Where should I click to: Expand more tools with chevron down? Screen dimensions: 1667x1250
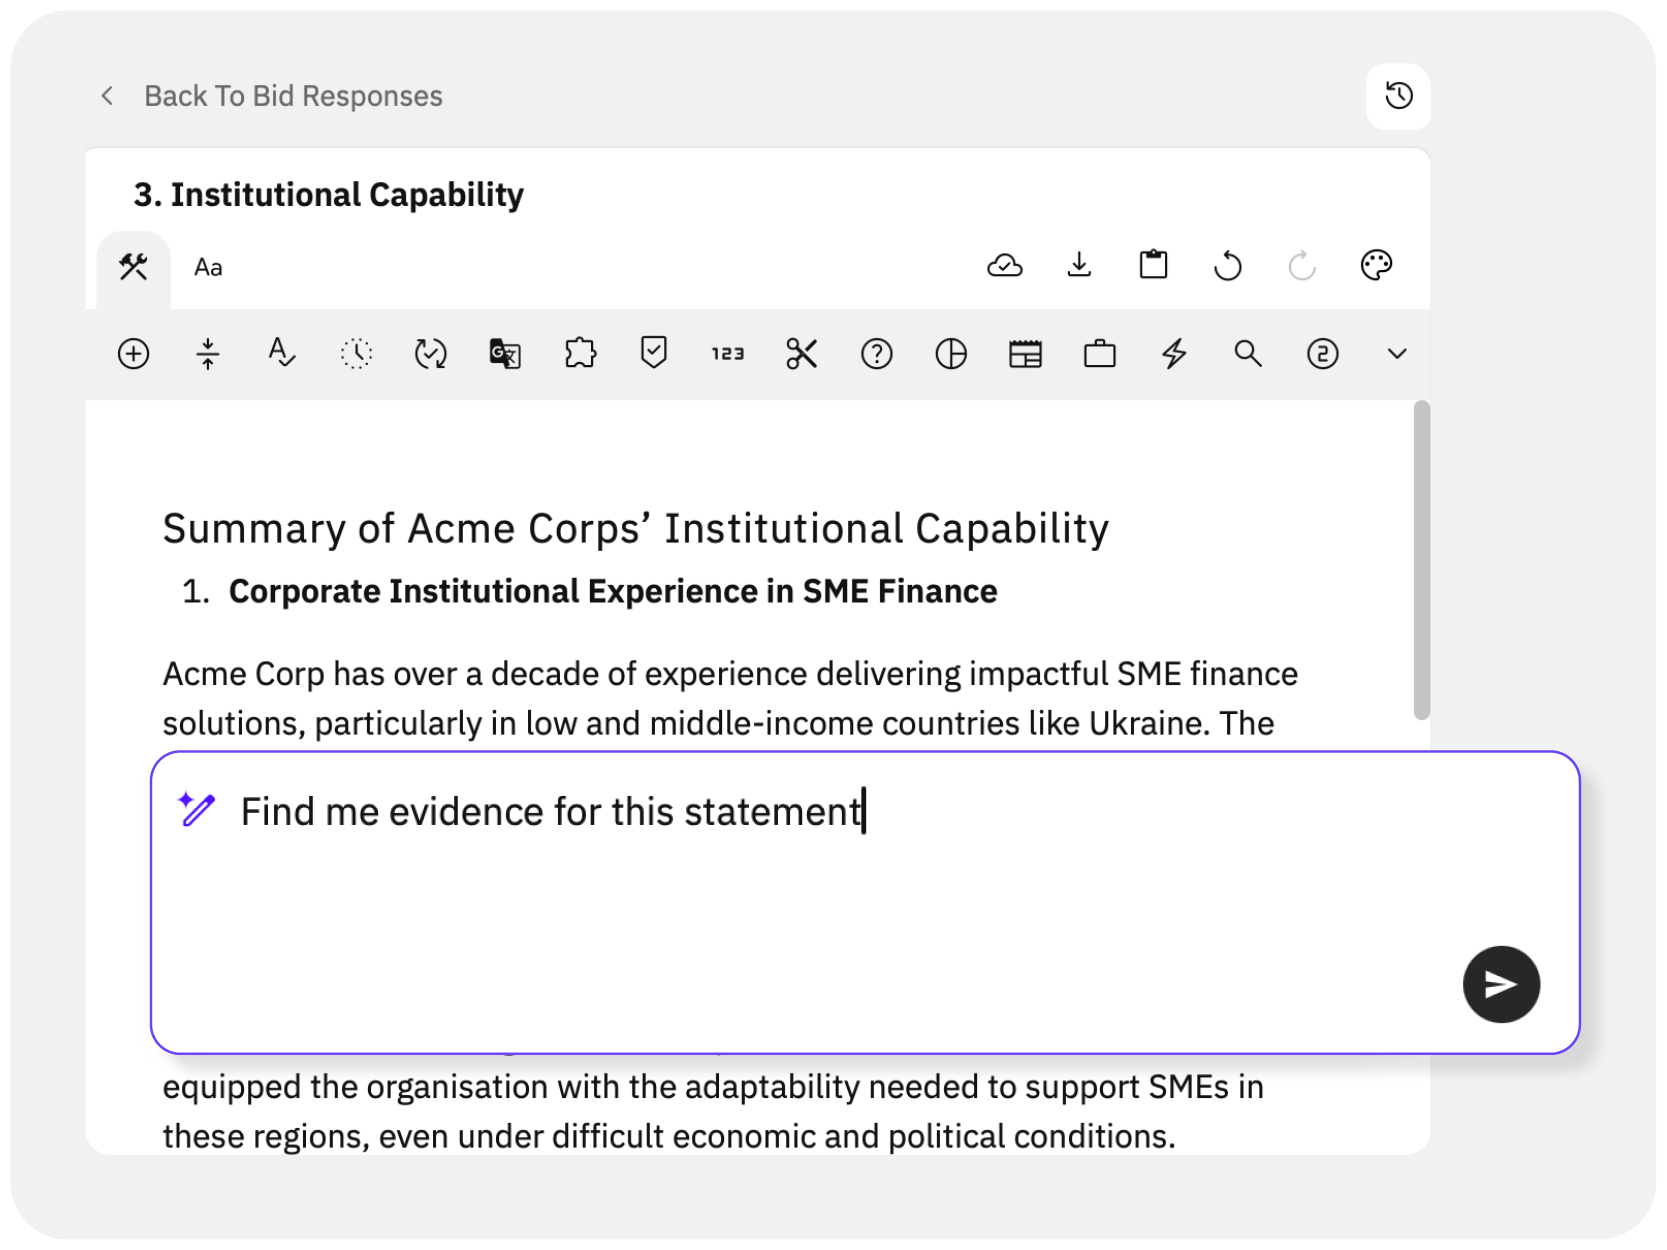coord(1397,354)
